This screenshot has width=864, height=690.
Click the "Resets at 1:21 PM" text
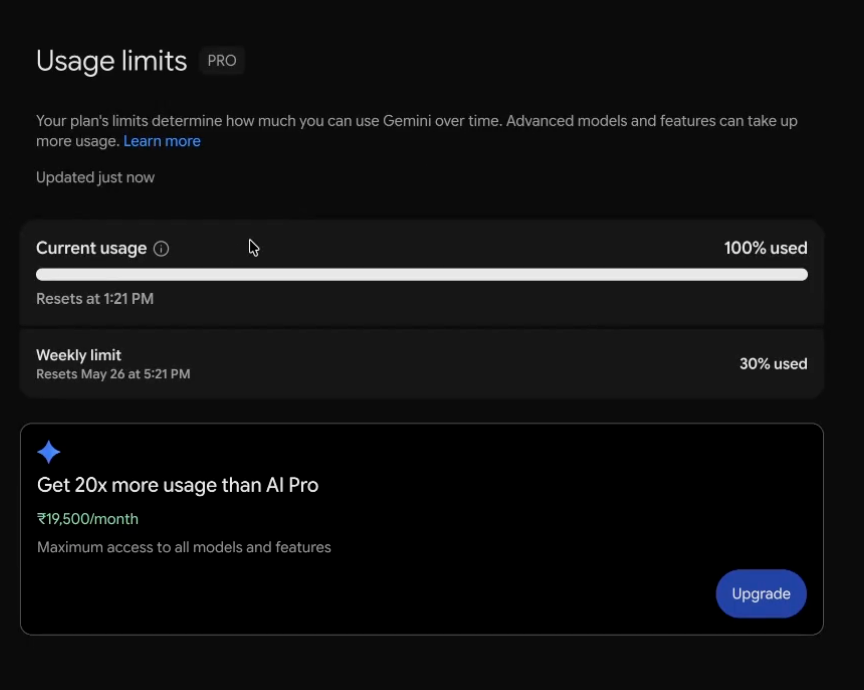click(95, 299)
